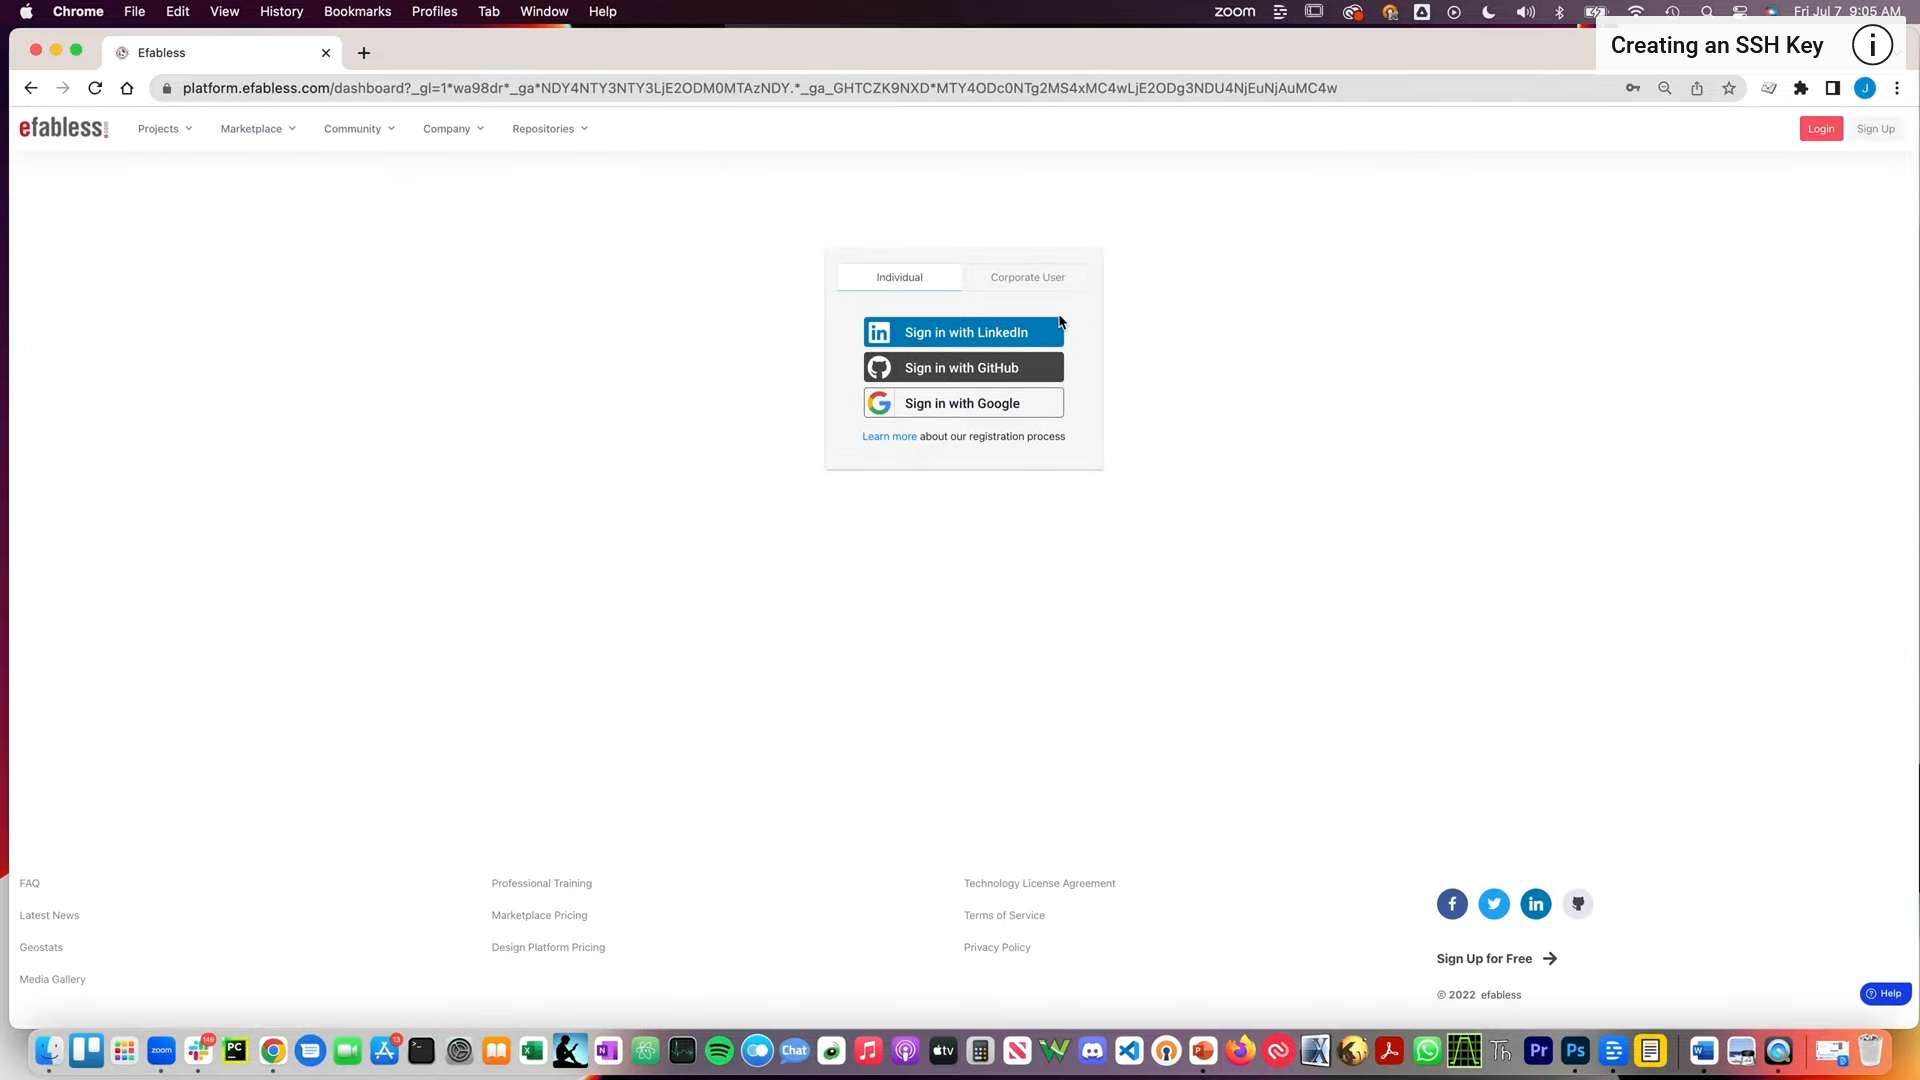Open Slack from the dock
The width and height of the screenshot is (1920, 1080).
pos(198,1051)
